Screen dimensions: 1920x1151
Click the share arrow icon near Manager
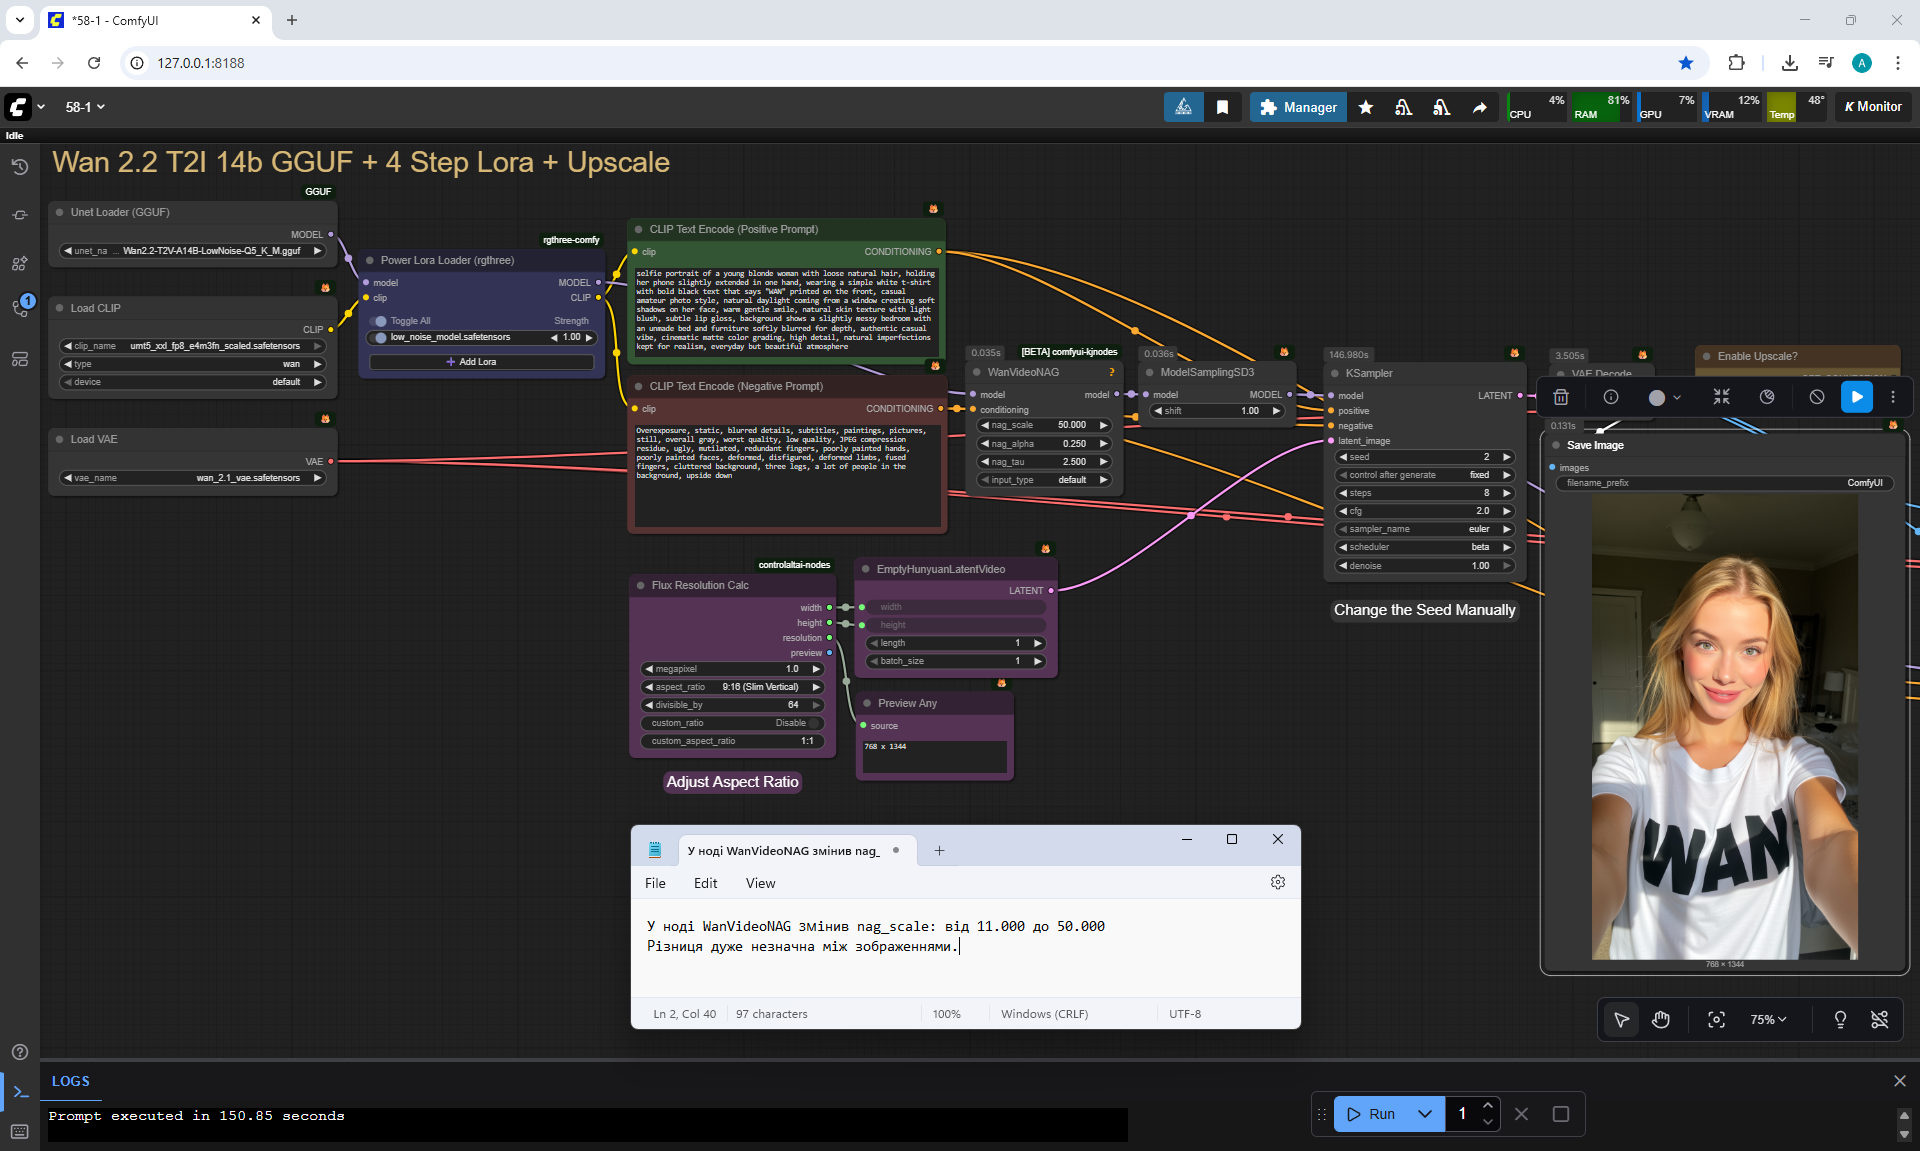pyautogui.click(x=1479, y=107)
